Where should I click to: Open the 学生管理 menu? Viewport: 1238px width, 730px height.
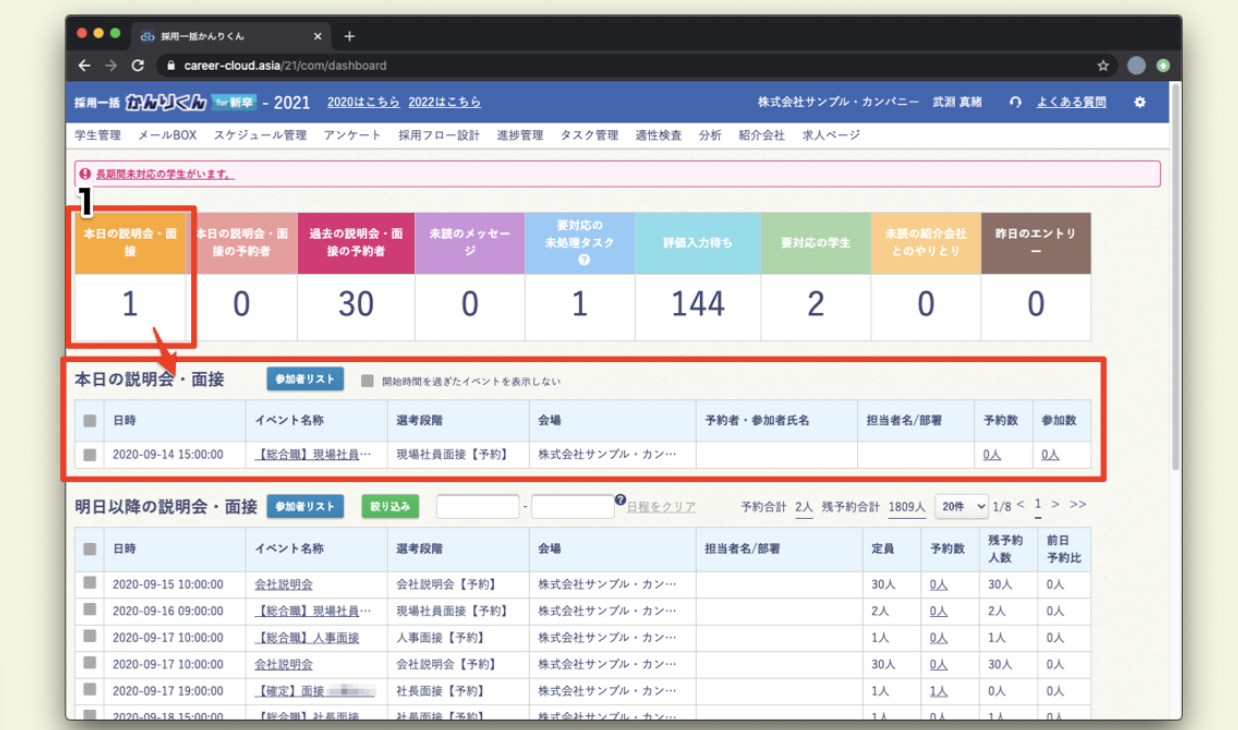click(x=97, y=135)
